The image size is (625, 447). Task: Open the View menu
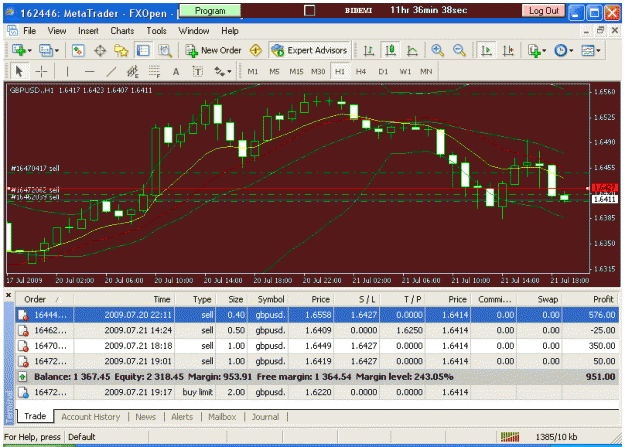pyautogui.click(x=57, y=31)
